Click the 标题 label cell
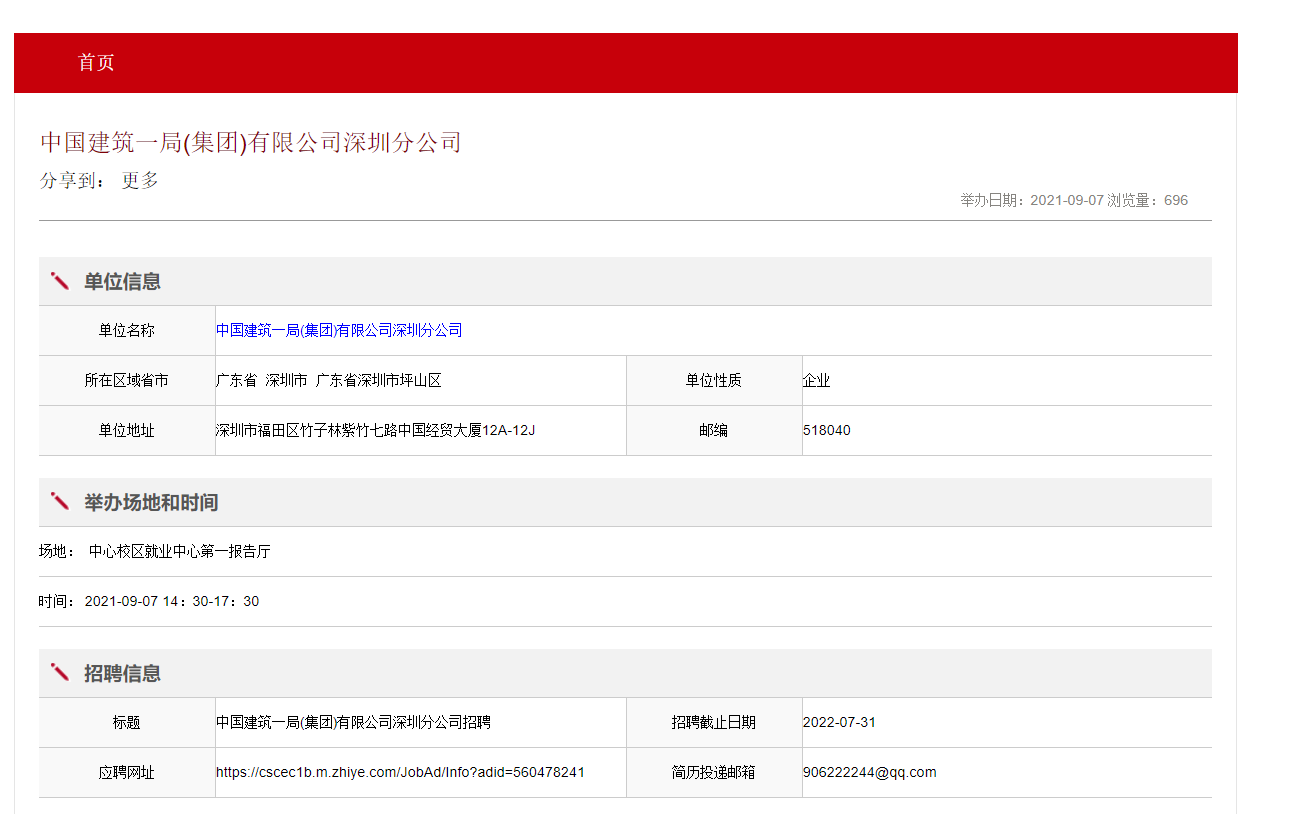 click(127, 722)
